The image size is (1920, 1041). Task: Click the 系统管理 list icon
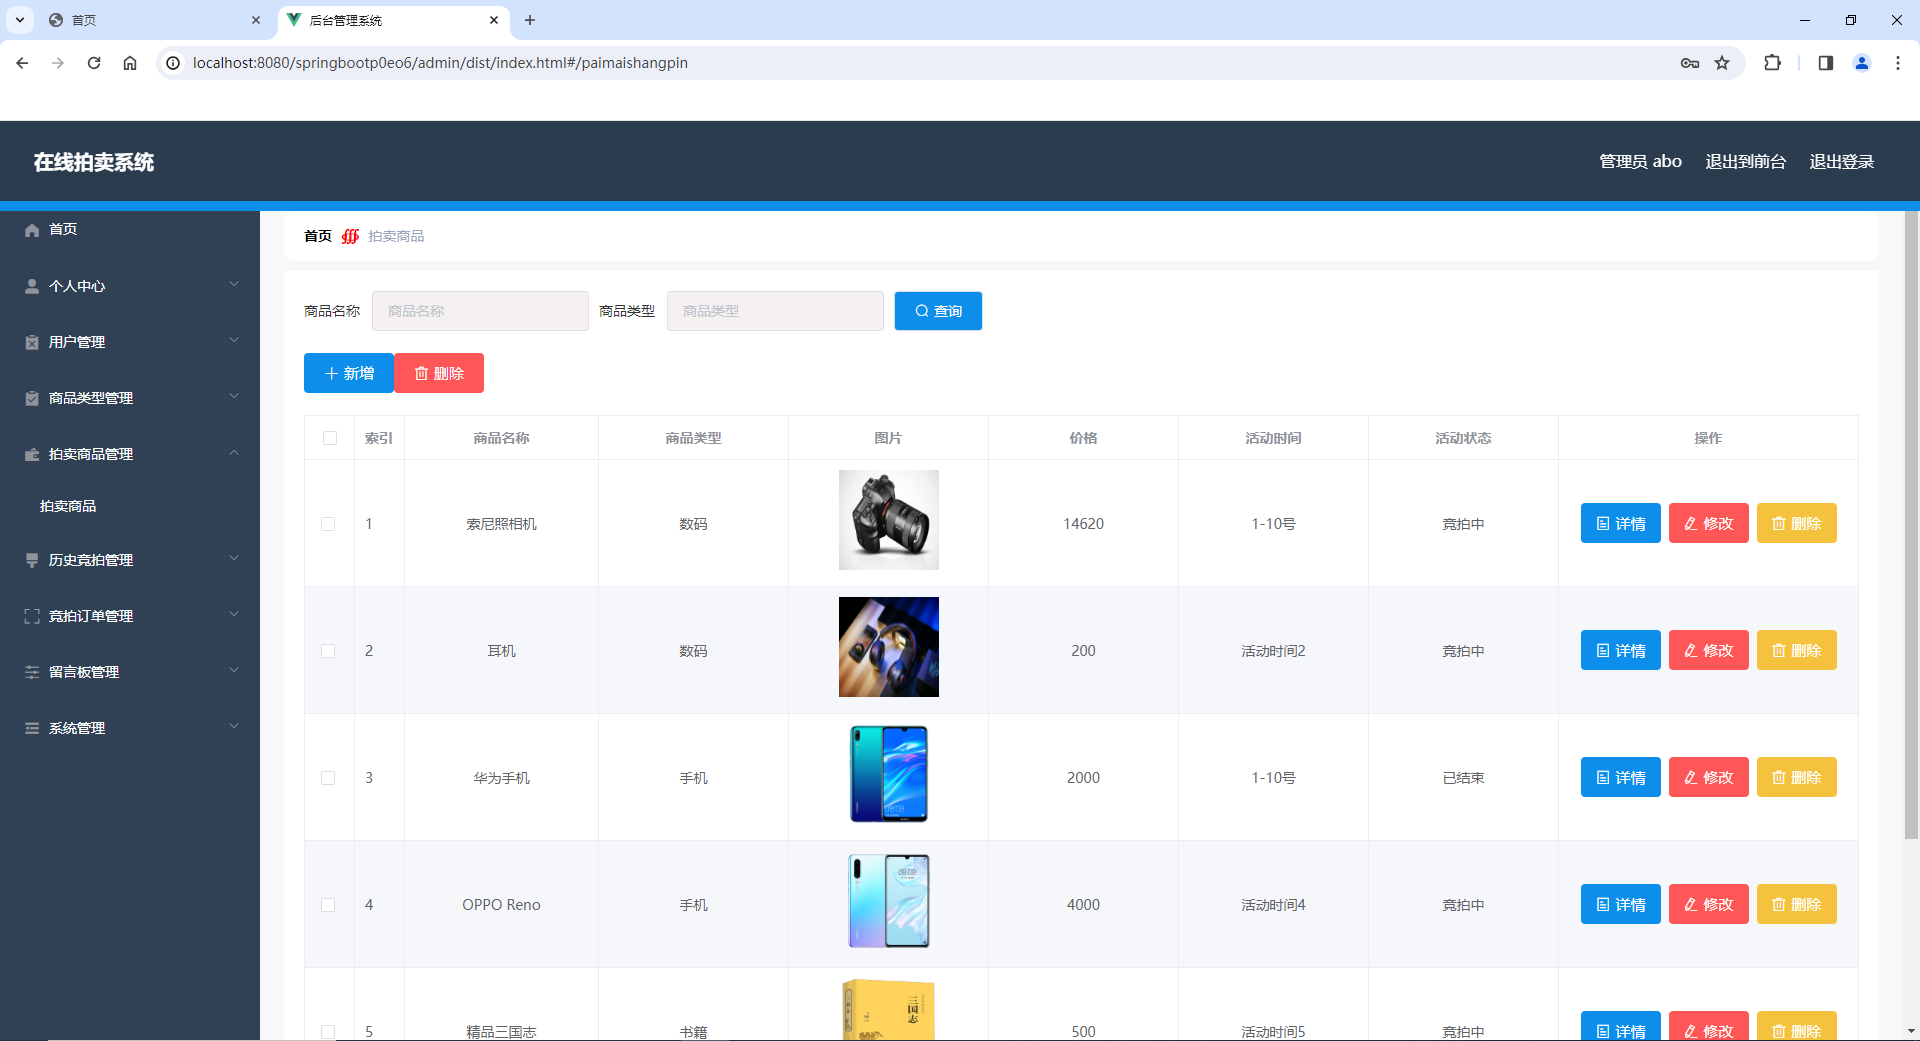(32, 728)
